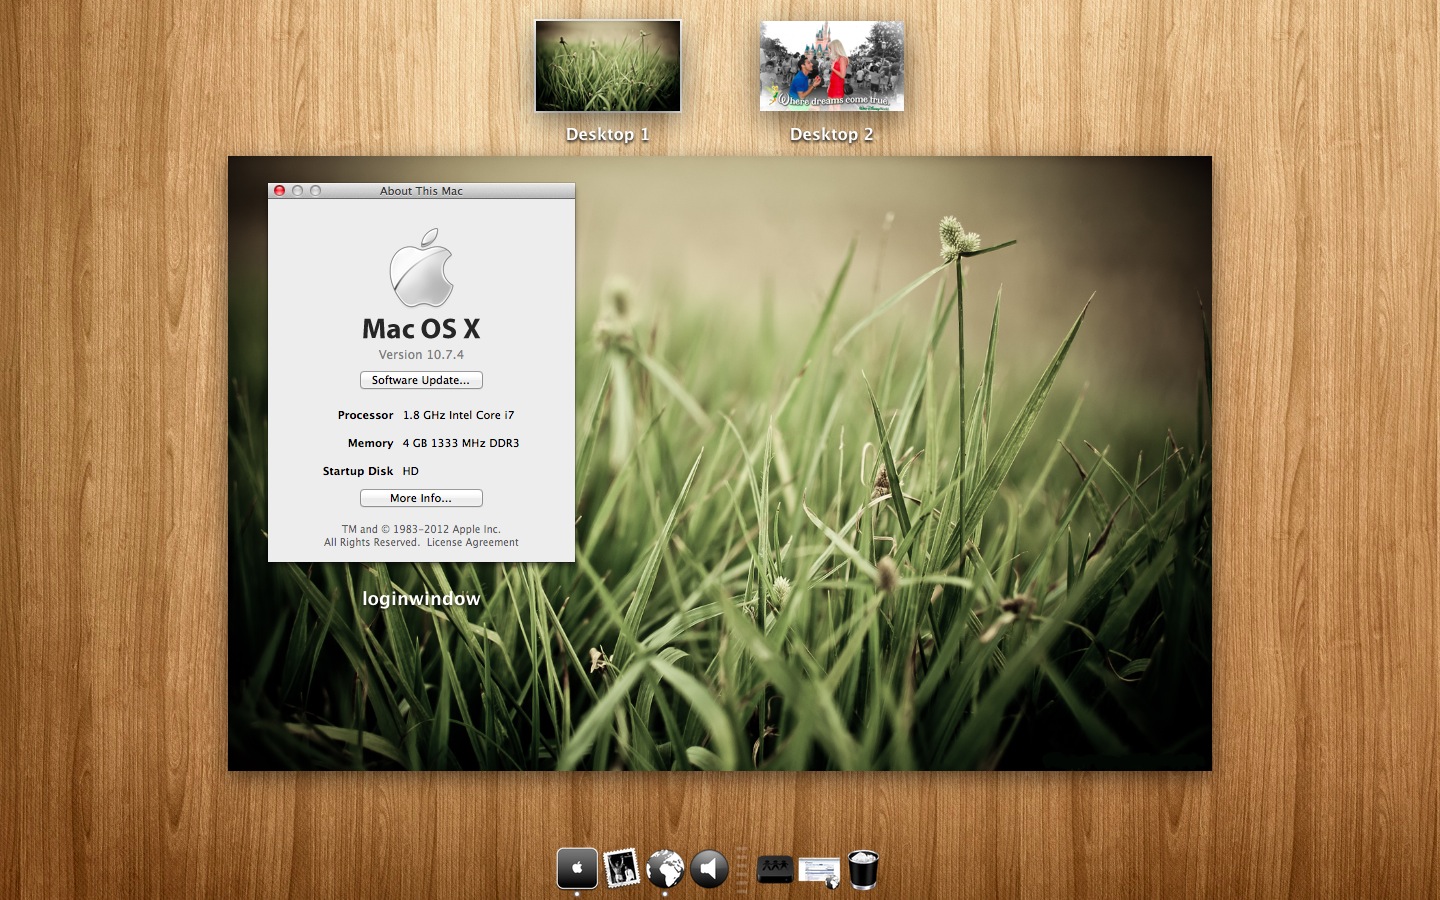Restore the minimized browser window in the Dock
Image resolution: width=1440 pixels, height=900 pixels.
(x=819, y=872)
